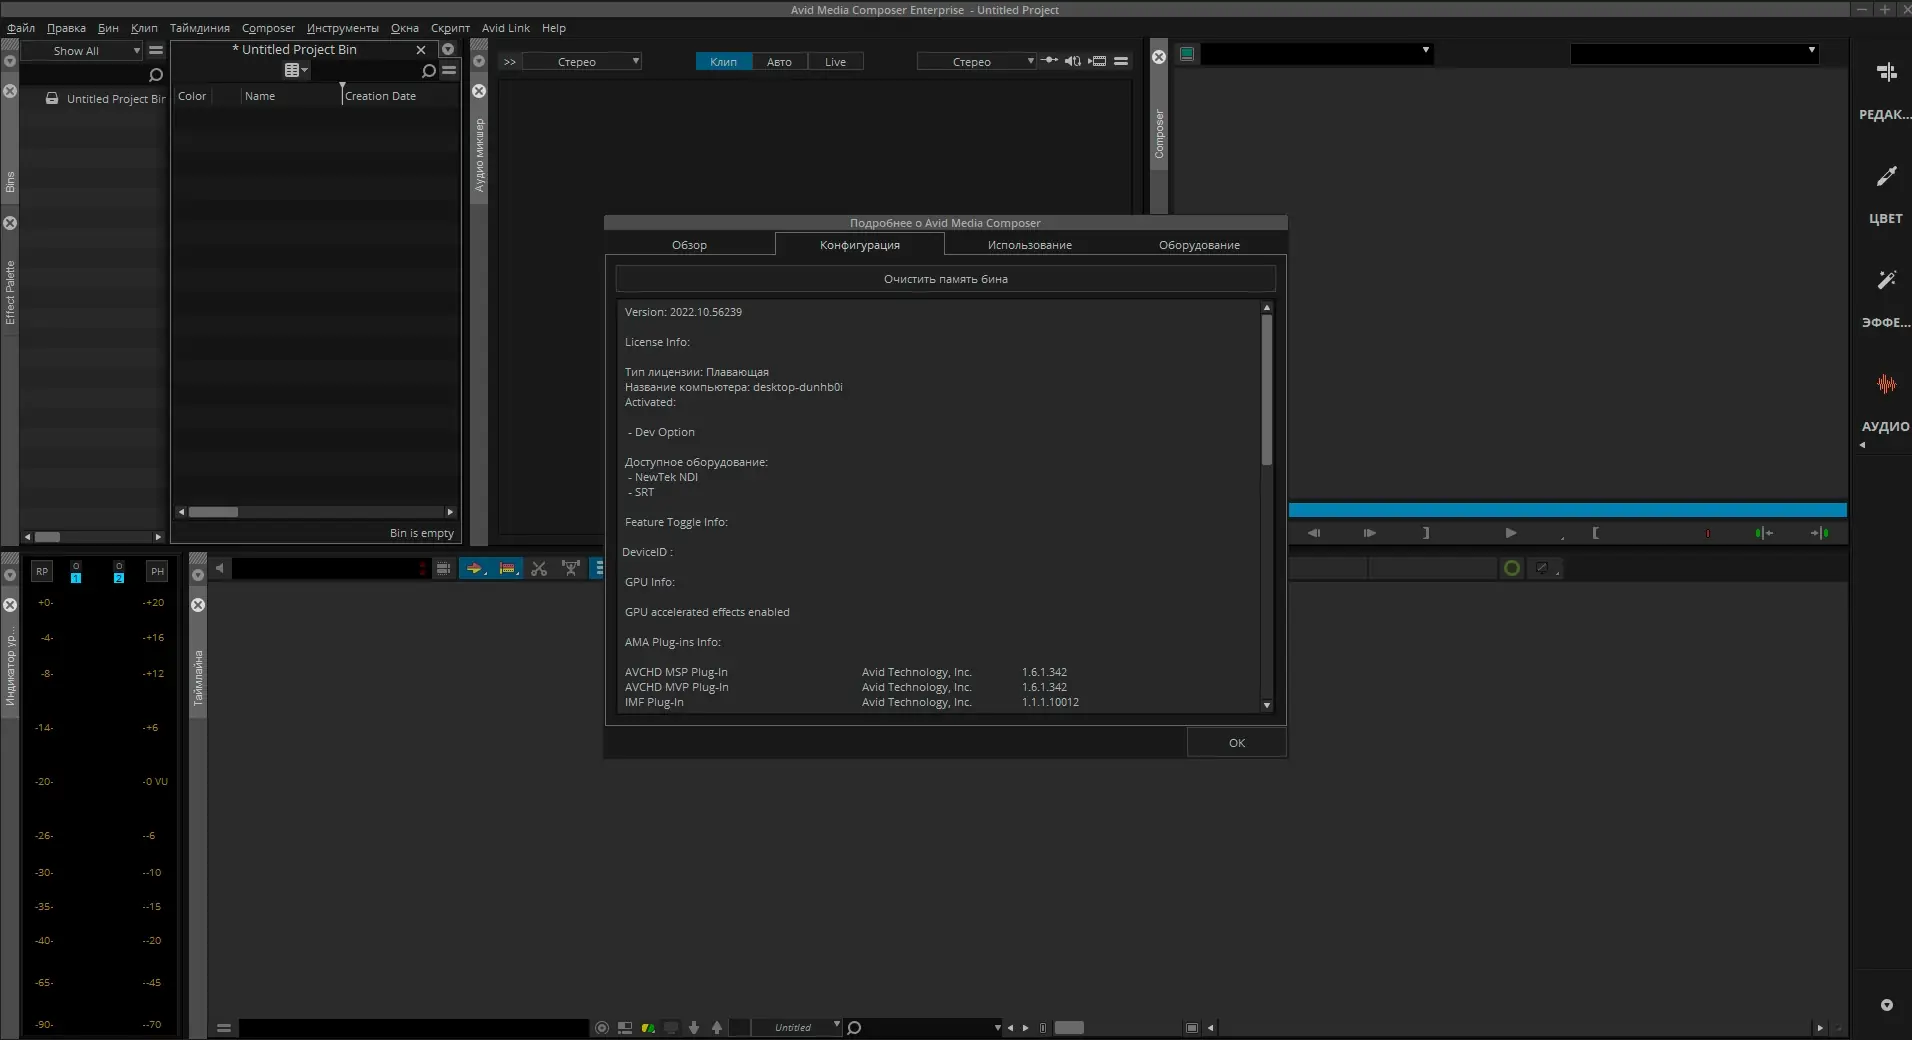Click the Mark In bracket button
Screen dimensions: 1912x1040
(x=1595, y=533)
